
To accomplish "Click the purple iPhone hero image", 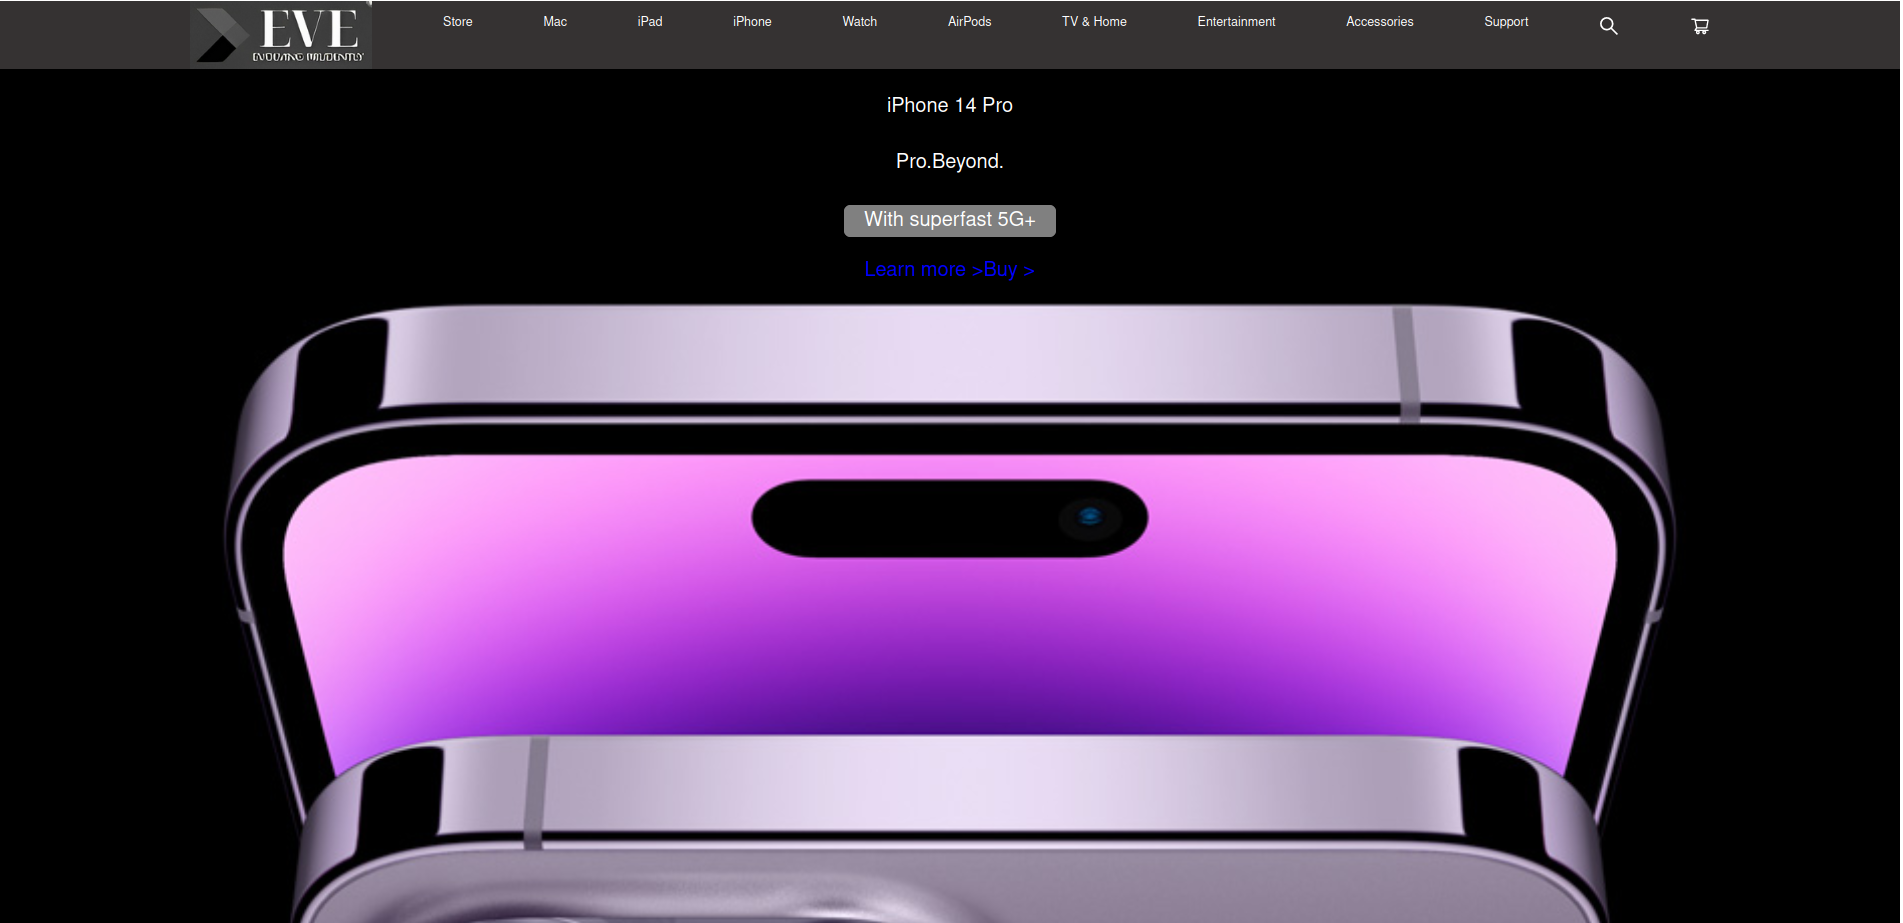I will pos(950,612).
